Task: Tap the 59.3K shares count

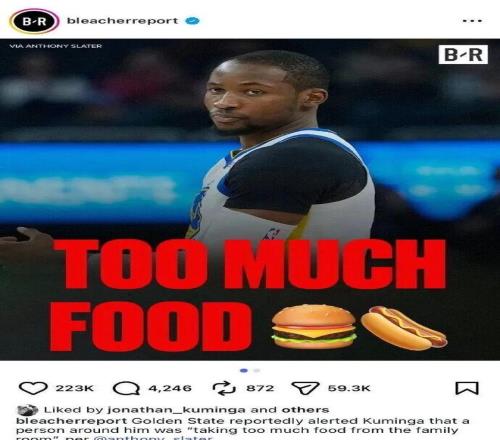Action: click(x=349, y=388)
